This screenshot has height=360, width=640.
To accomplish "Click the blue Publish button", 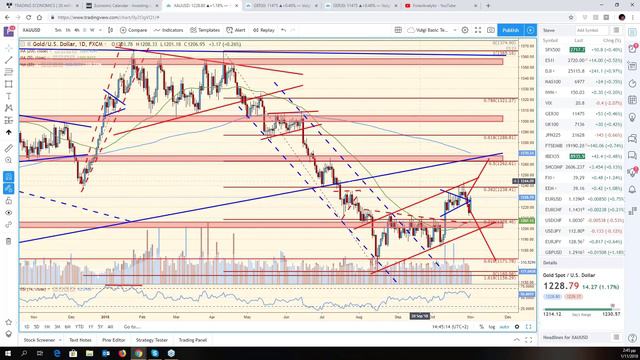I will pos(510,30).
